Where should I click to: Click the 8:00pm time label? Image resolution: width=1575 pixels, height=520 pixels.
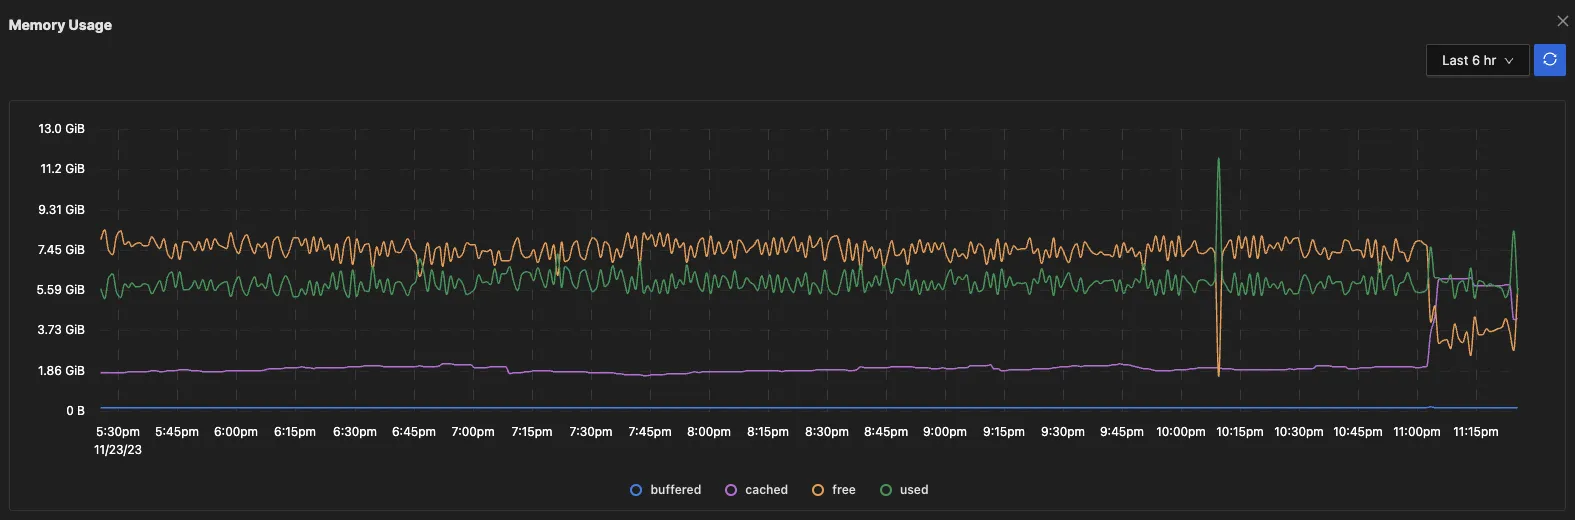(x=709, y=432)
